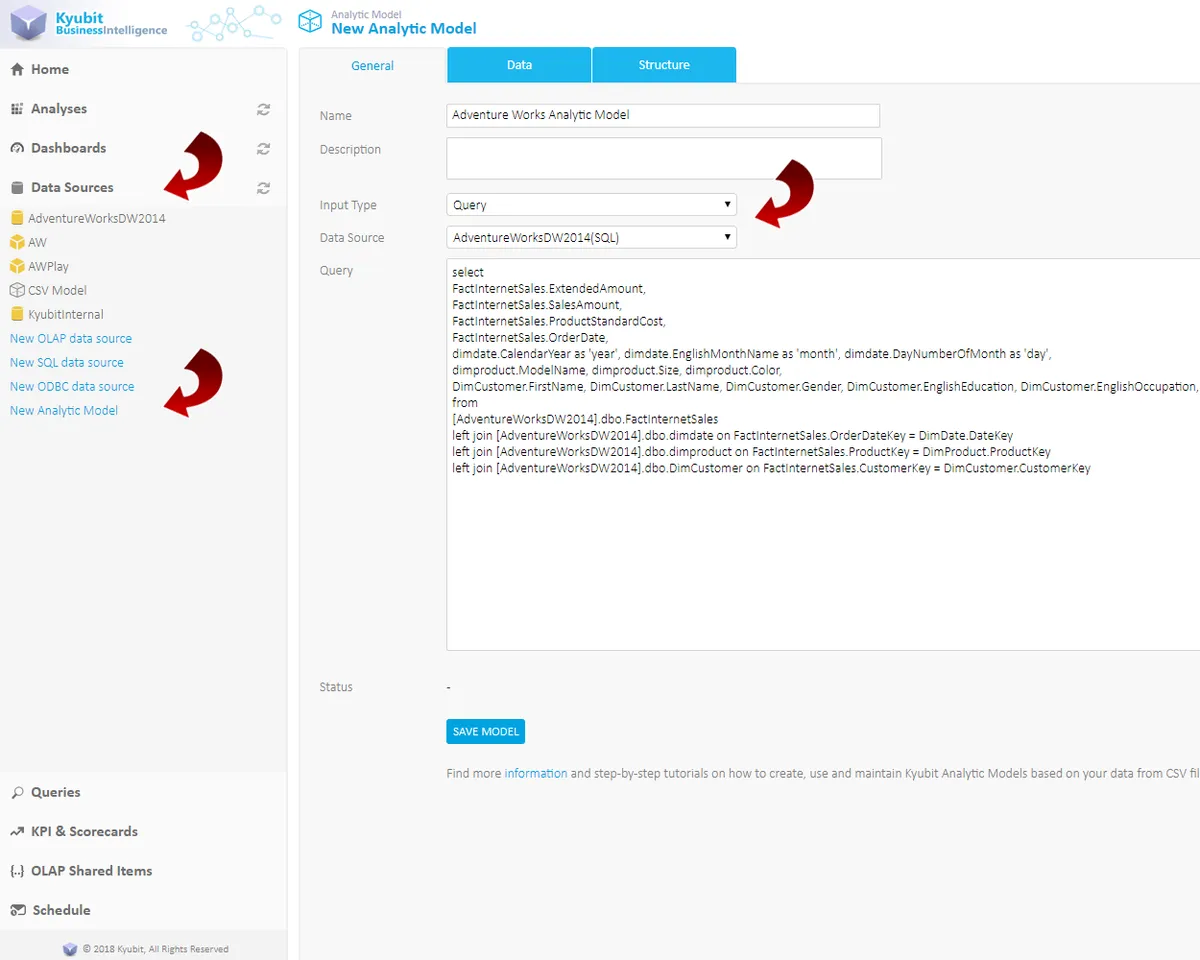Click the Kyubit copyright footer text
Viewport: 1200px width, 960px height.
(155, 949)
